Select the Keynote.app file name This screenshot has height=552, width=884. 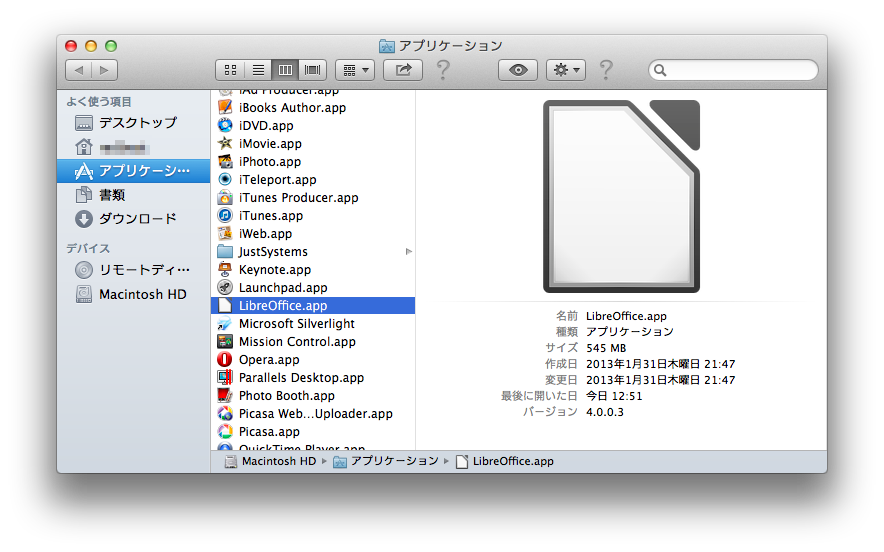pyautogui.click(x=275, y=270)
